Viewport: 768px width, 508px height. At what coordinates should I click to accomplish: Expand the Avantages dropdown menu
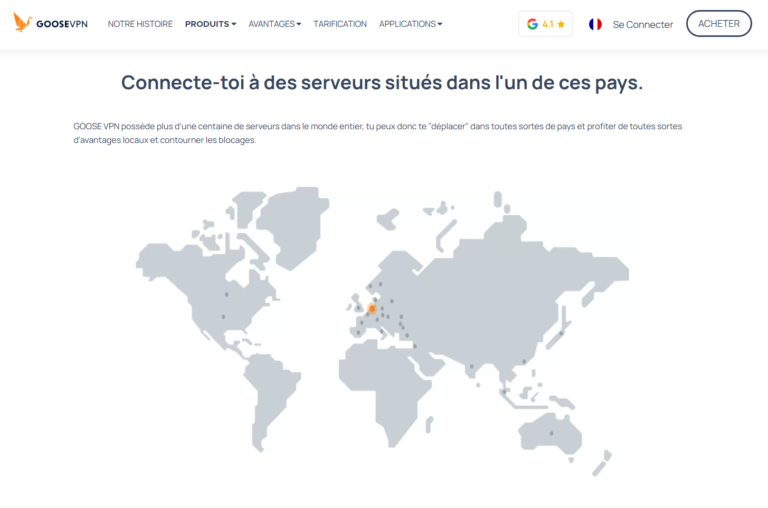275,24
